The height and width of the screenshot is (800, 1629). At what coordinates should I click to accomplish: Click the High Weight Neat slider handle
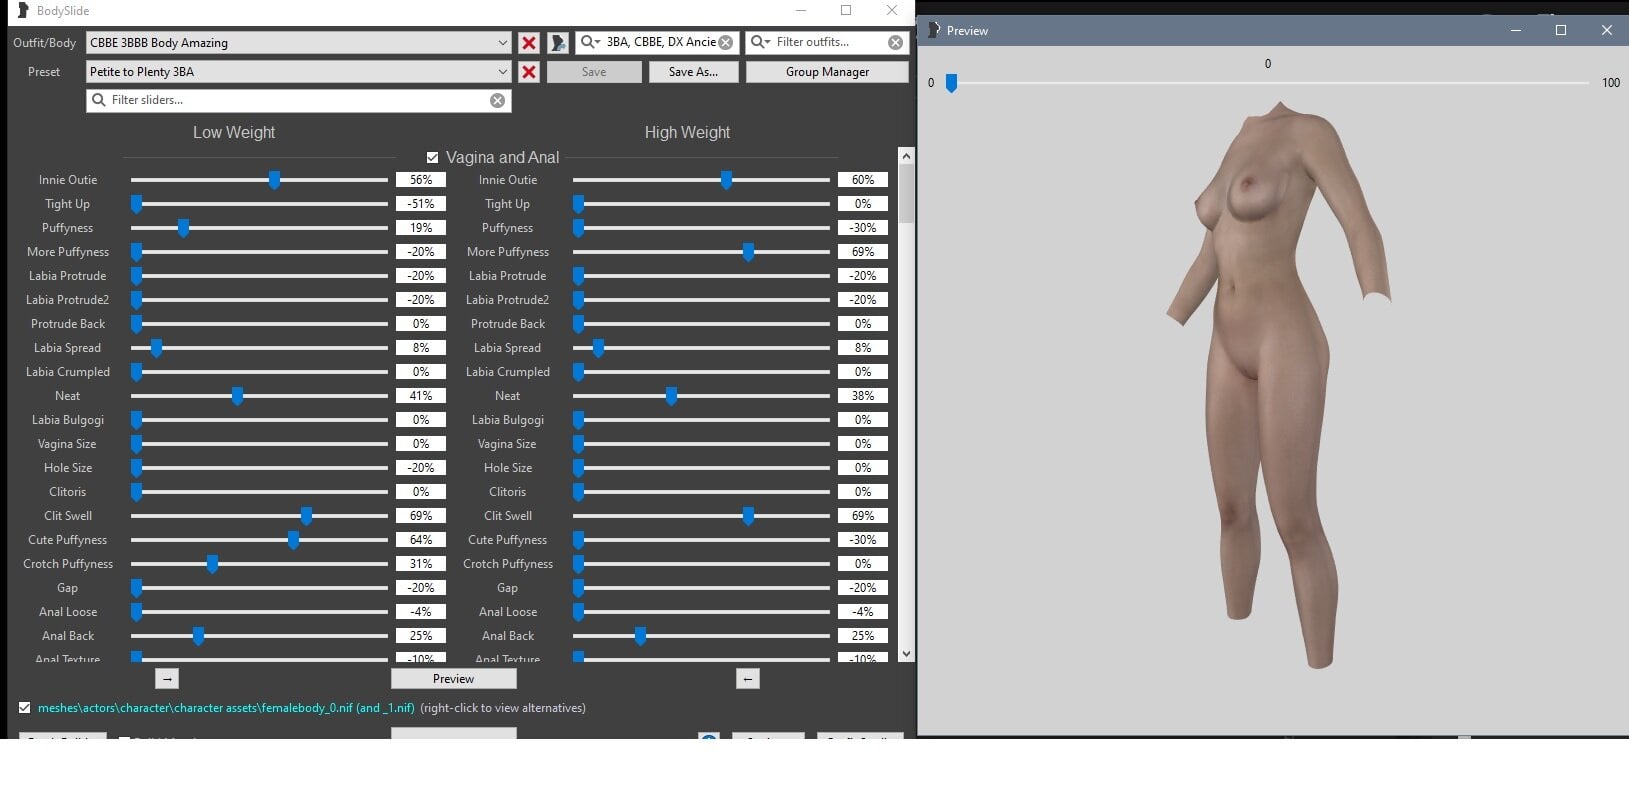click(x=671, y=396)
